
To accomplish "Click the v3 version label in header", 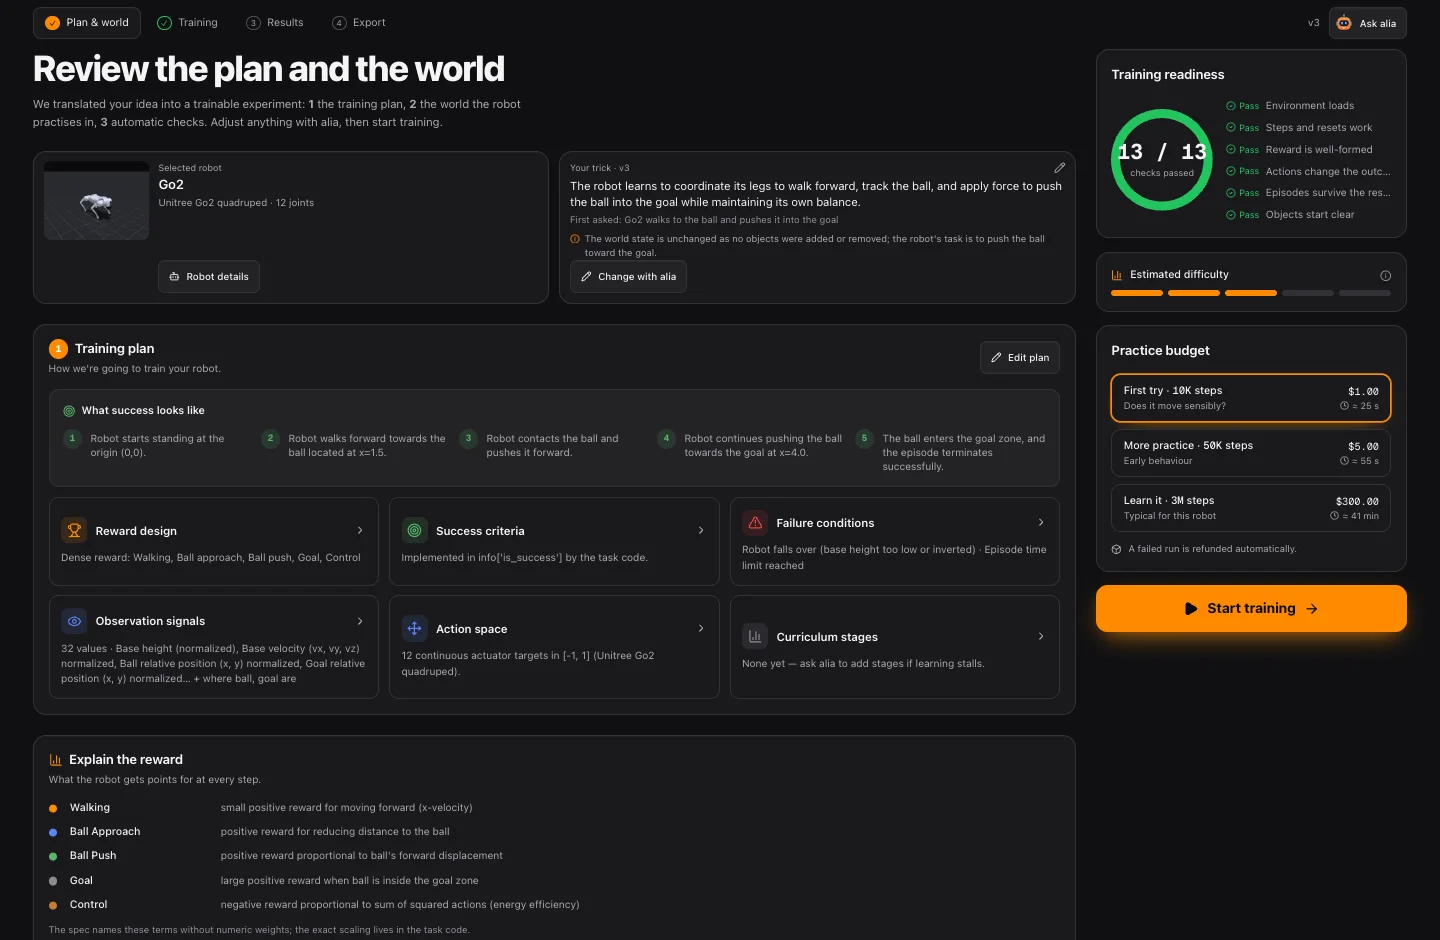I will [1314, 23].
